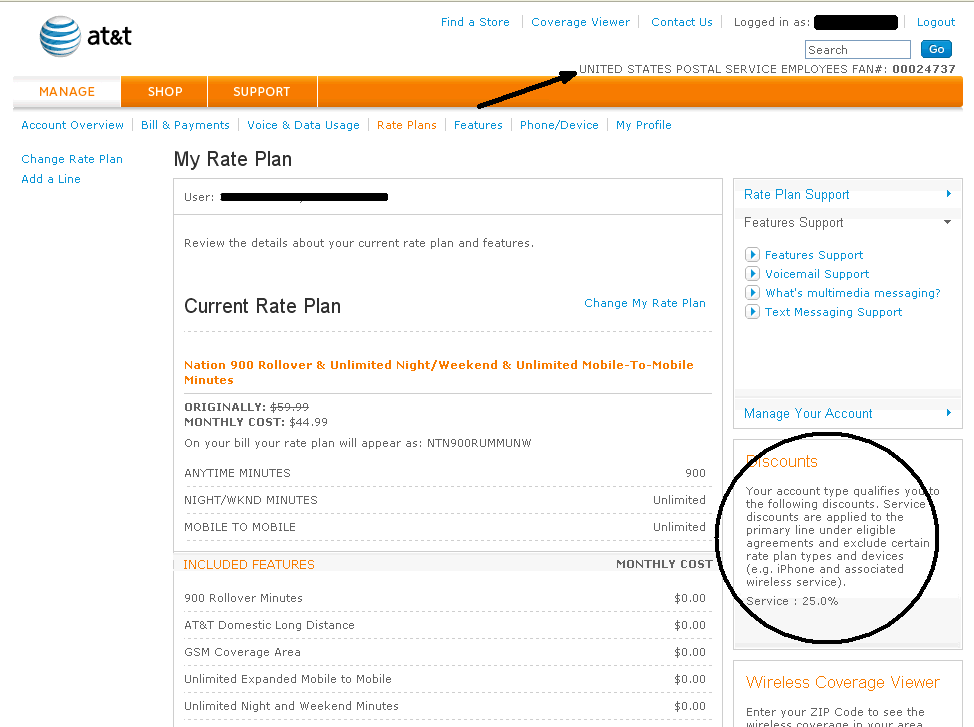This screenshot has height=727, width=974.
Task: Open the MANAGE tab
Action: [67, 92]
